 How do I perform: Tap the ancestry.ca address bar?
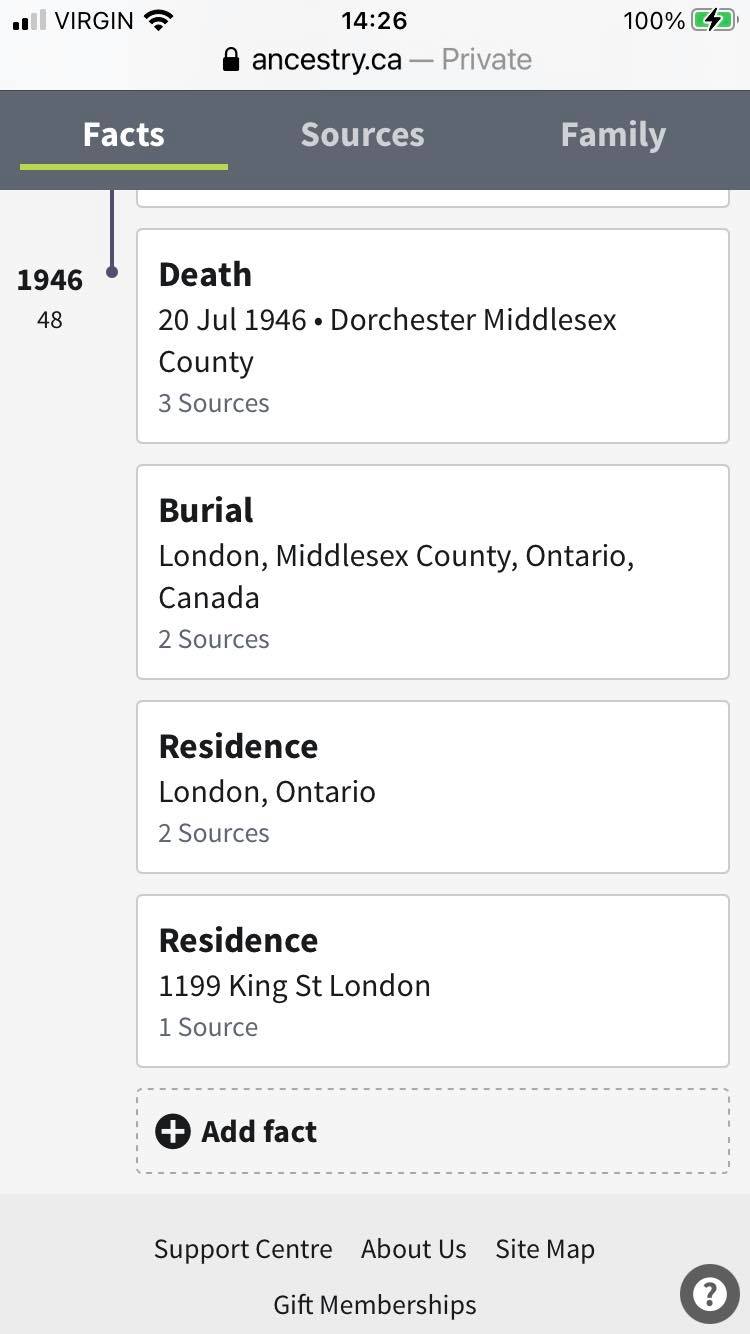(376, 60)
